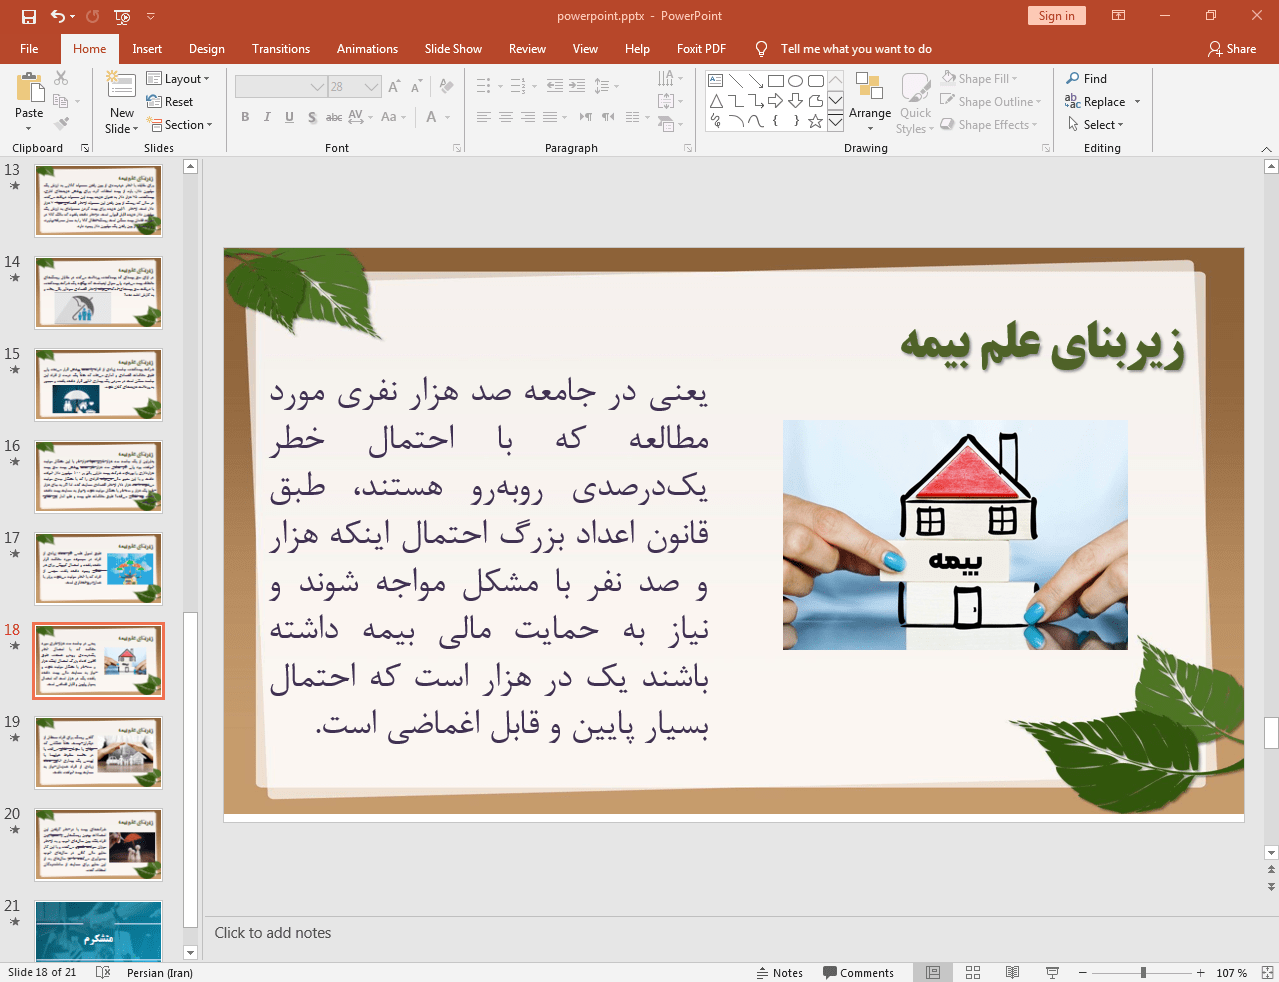The width and height of the screenshot is (1279, 982).
Task: Open the font name combo box
Action: pos(281,87)
